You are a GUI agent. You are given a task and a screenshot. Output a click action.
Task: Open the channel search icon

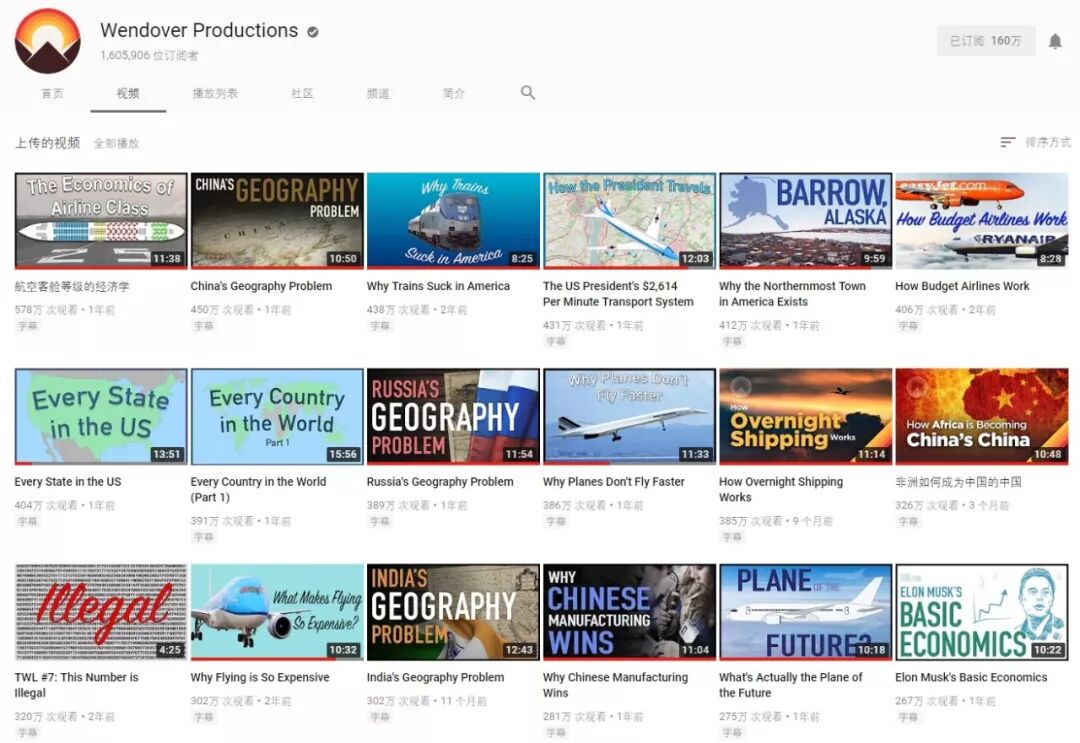[527, 92]
